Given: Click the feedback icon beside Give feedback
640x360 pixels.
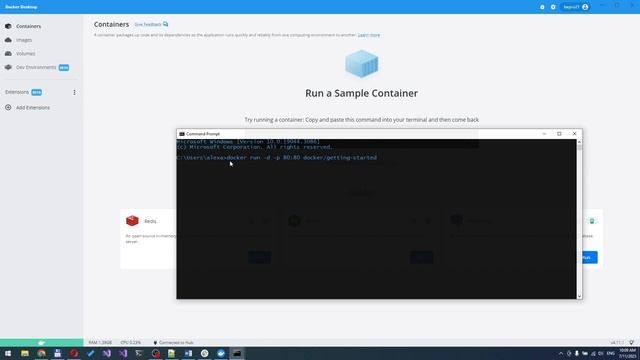Looking at the screenshot, I should 165,24.
